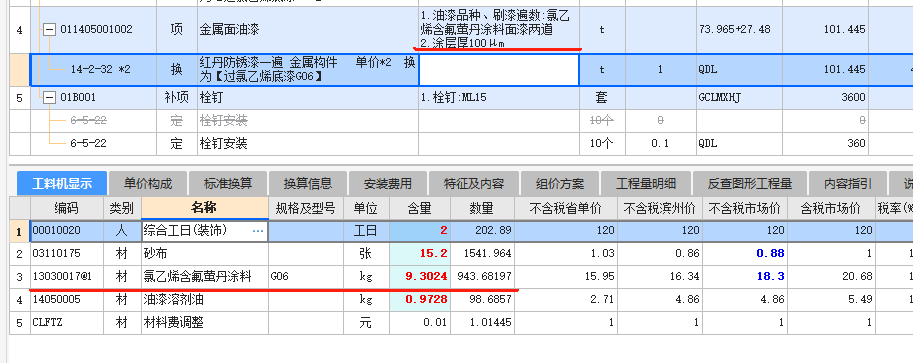The height and width of the screenshot is (363, 913).
Task: Switch to the 特征及内容 tab
Action: coord(473,184)
